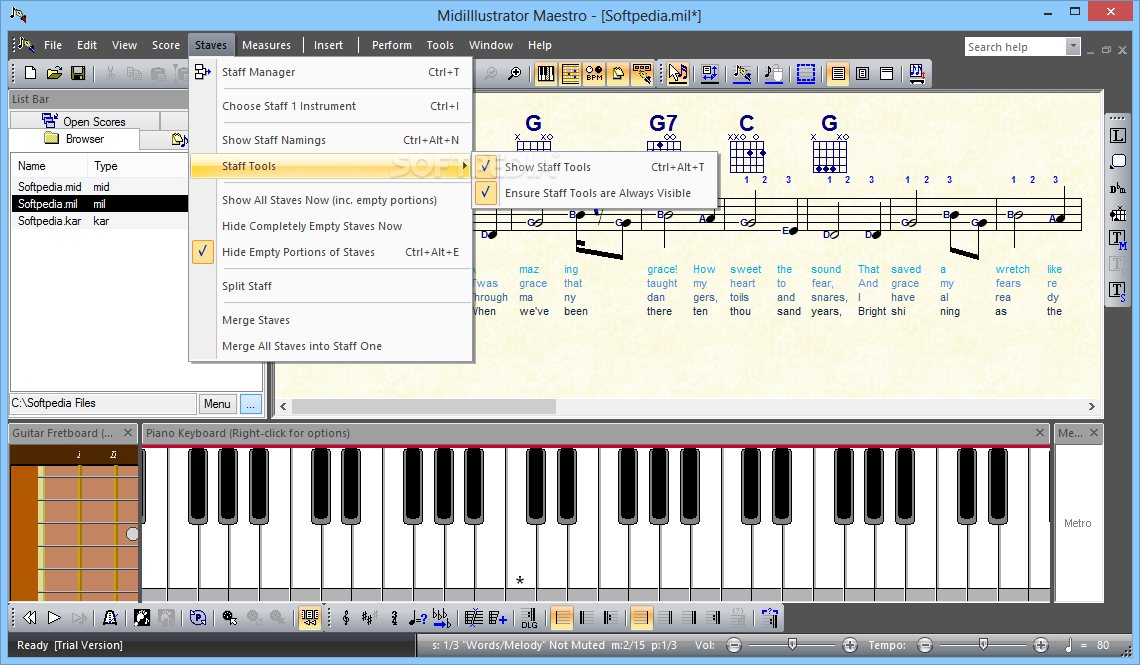Viewport: 1140px width, 665px height.
Task: Toggle guitar fretboard panel toolbar icon
Action: [570, 73]
